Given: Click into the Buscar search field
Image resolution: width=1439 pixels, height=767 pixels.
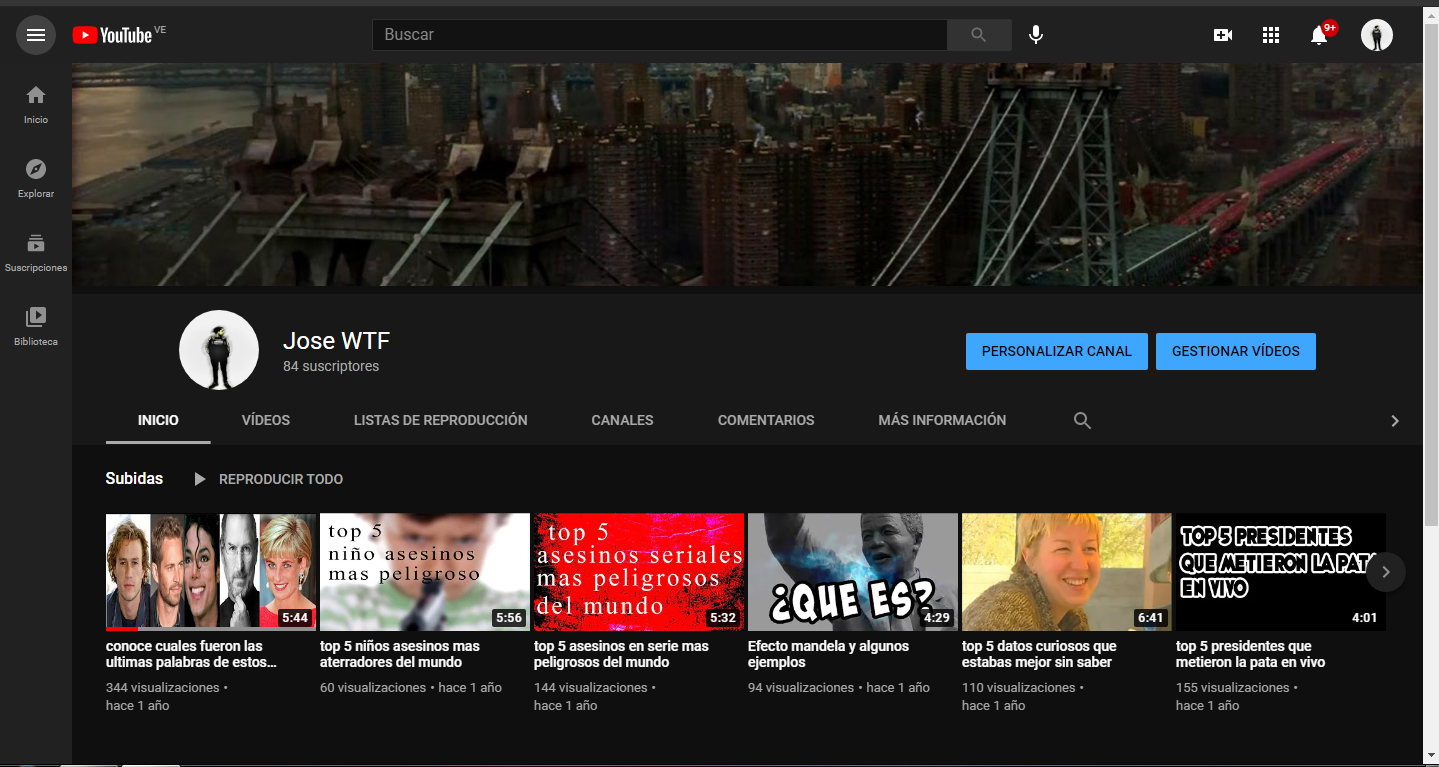Looking at the screenshot, I should tap(660, 35).
